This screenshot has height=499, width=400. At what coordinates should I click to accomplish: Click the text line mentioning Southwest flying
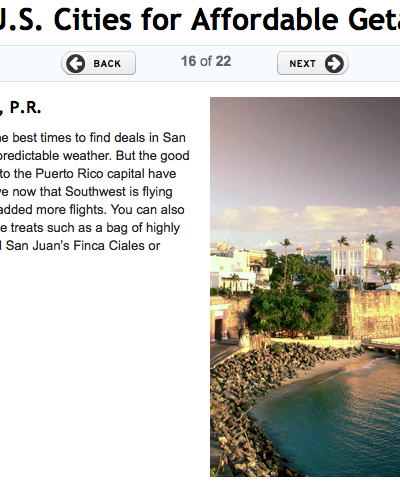pos(86,192)
